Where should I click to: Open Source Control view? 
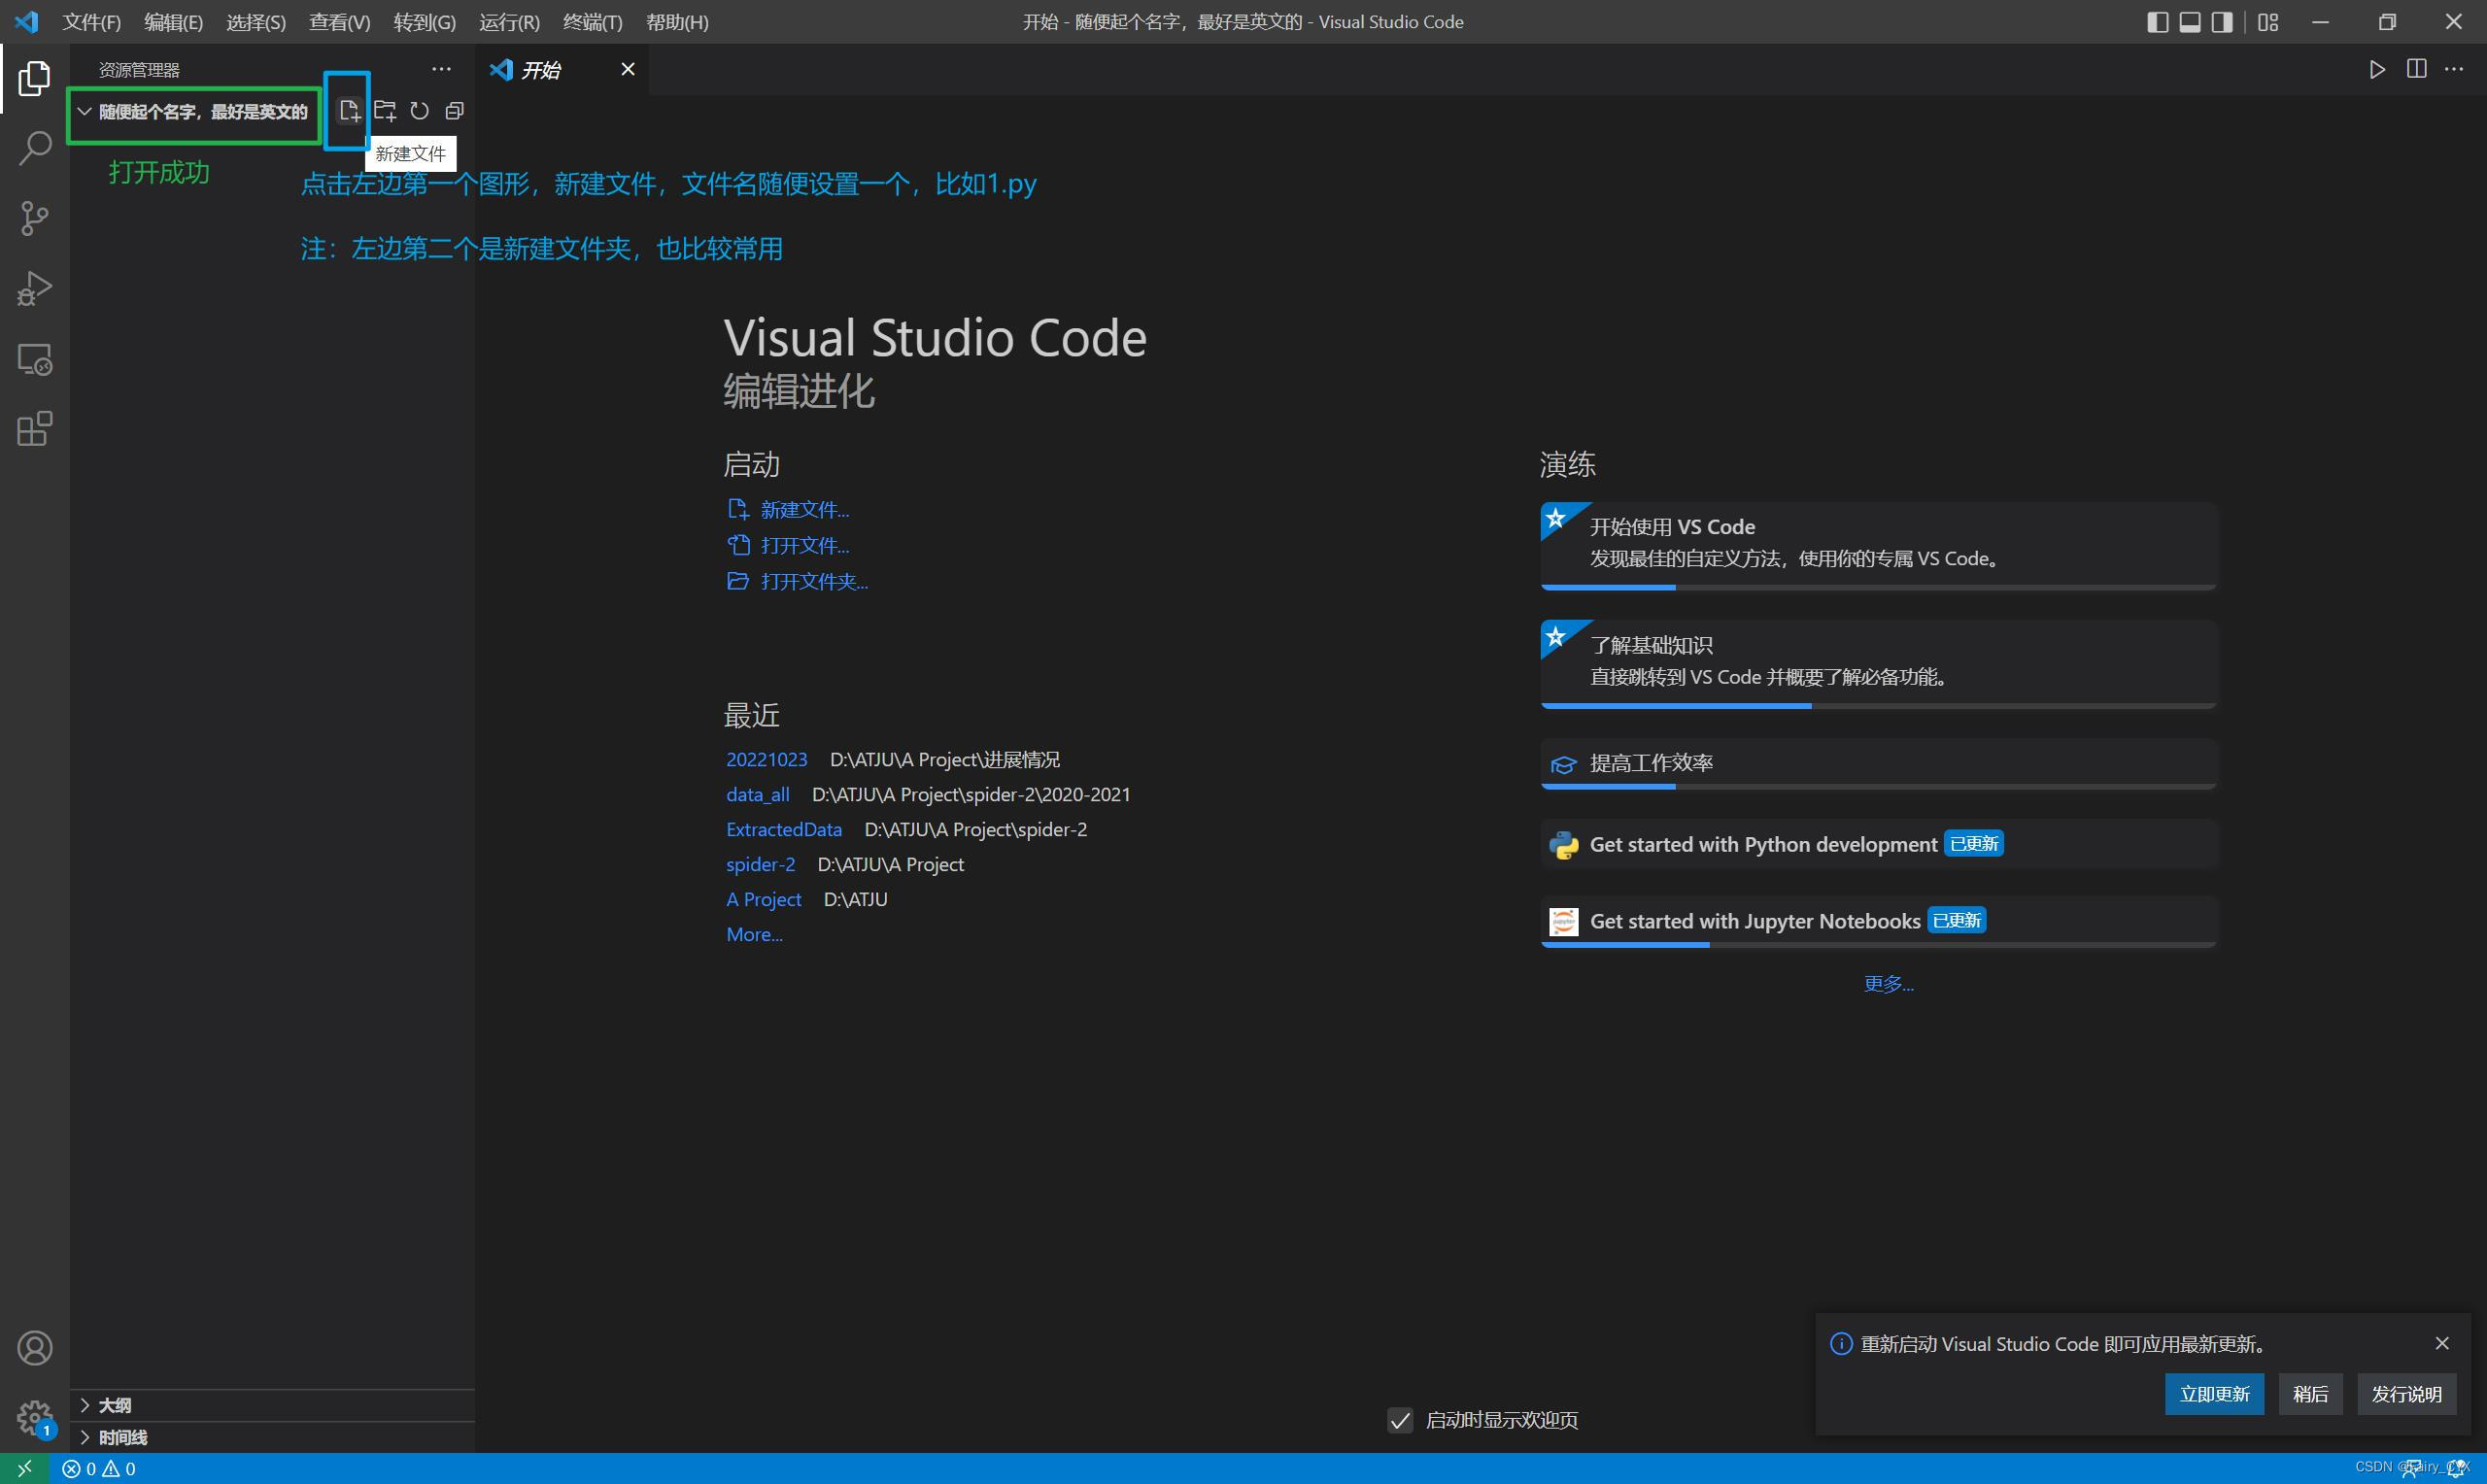[35, 218]
